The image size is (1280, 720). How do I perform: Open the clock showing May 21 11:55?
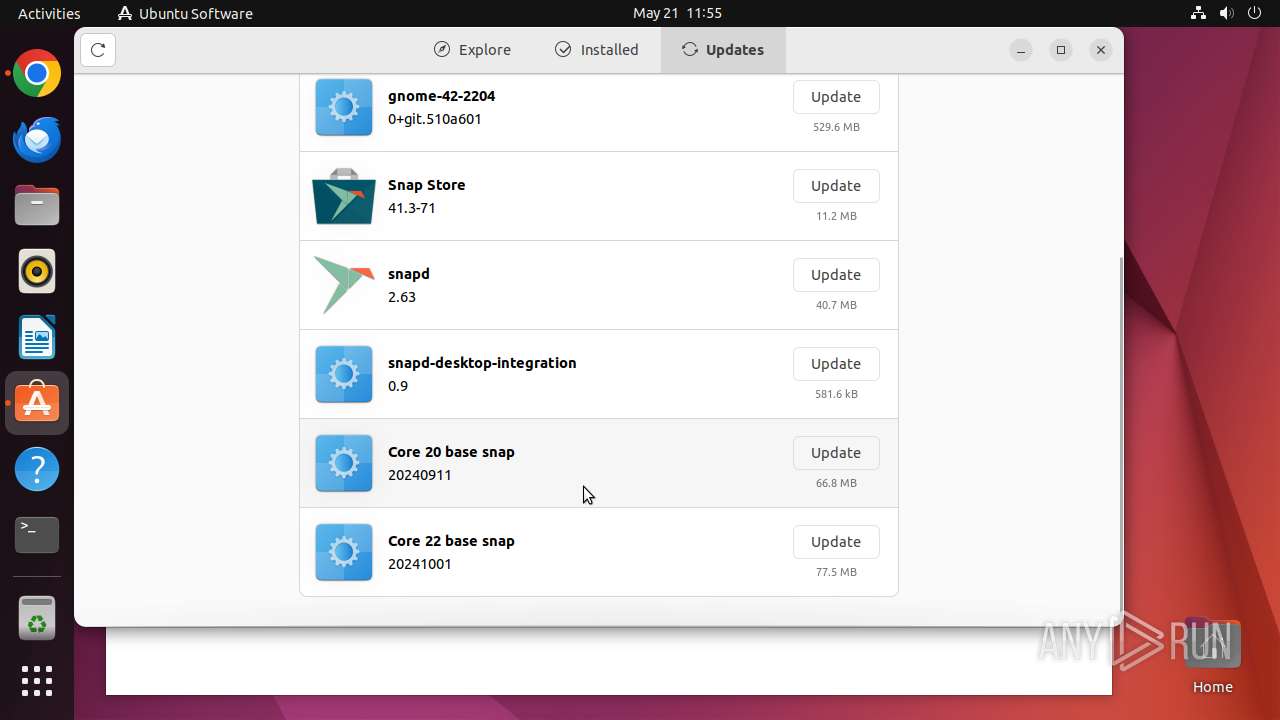tap(677, 13)
